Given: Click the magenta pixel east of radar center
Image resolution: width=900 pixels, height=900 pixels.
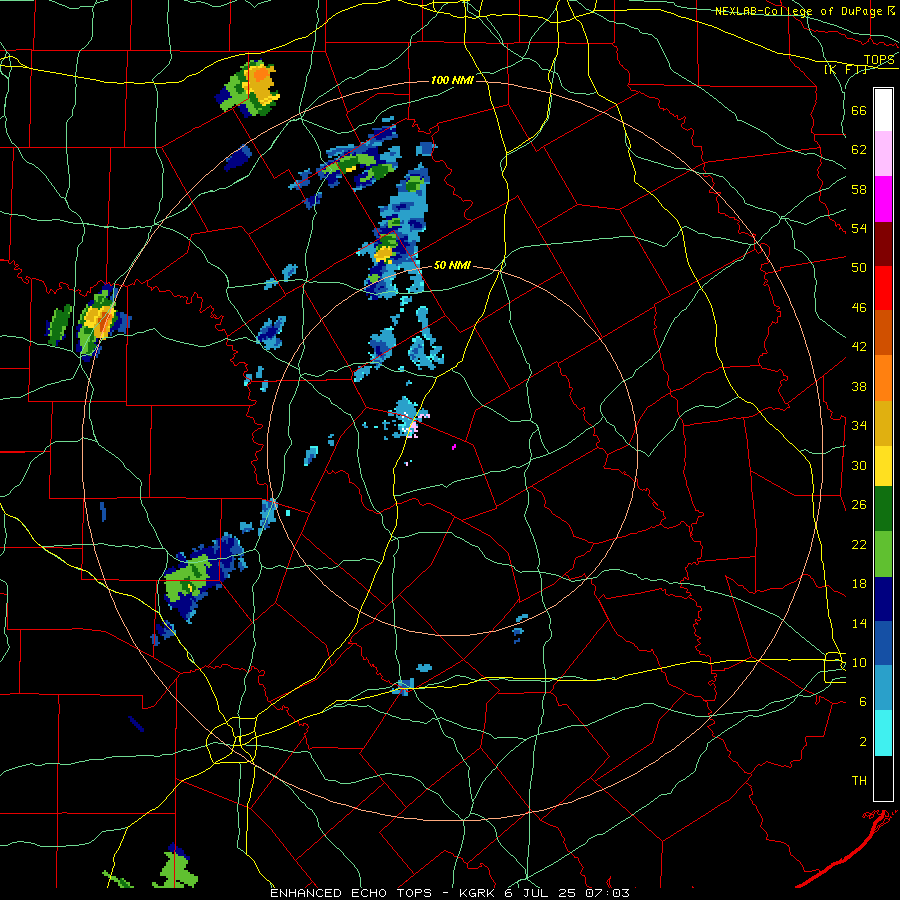Looking at the screenshot, I should coord(454,446).
